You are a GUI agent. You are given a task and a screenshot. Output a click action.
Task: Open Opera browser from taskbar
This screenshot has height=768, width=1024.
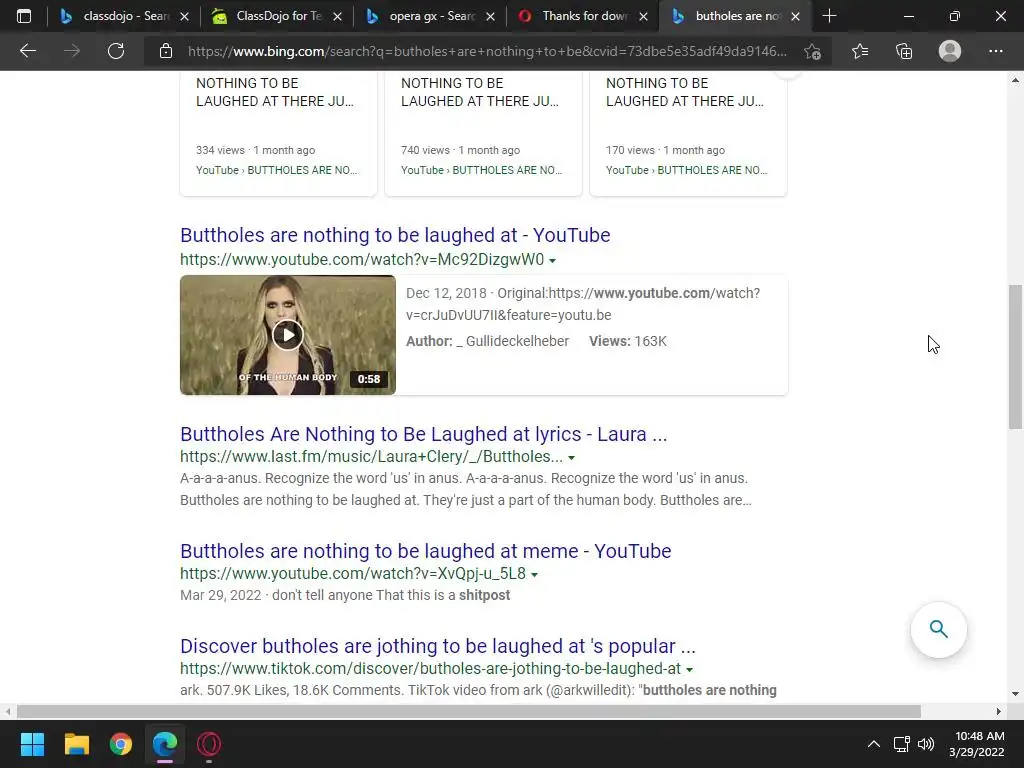coord(209,744)
